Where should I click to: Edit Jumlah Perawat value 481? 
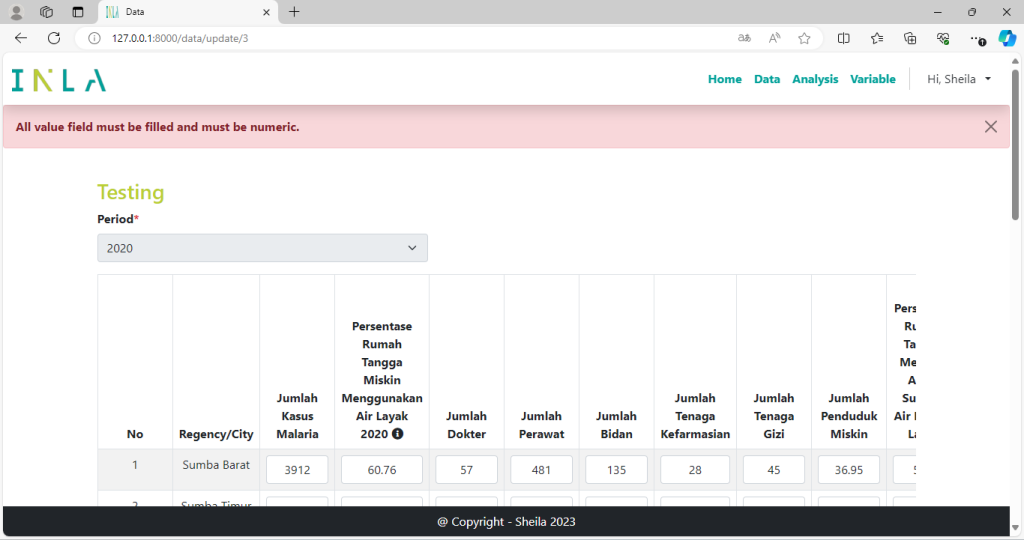[x=541, y=469]
